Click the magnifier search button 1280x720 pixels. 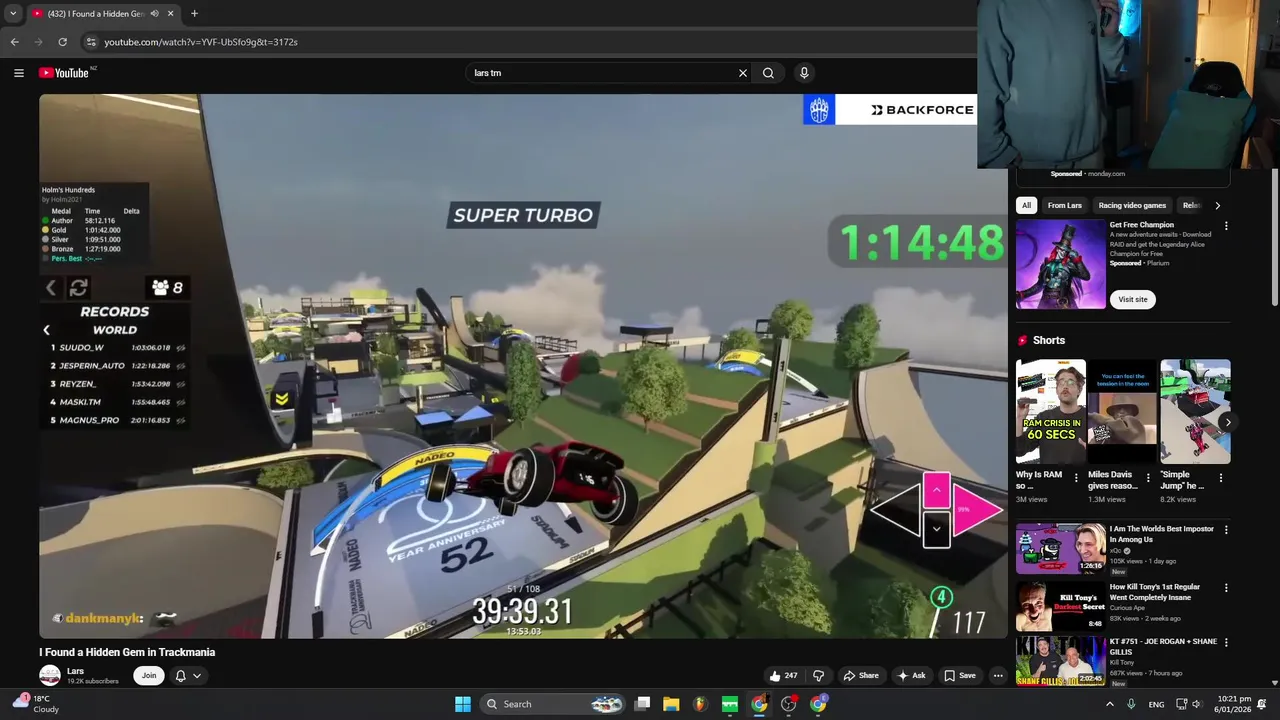click(768, 73)
